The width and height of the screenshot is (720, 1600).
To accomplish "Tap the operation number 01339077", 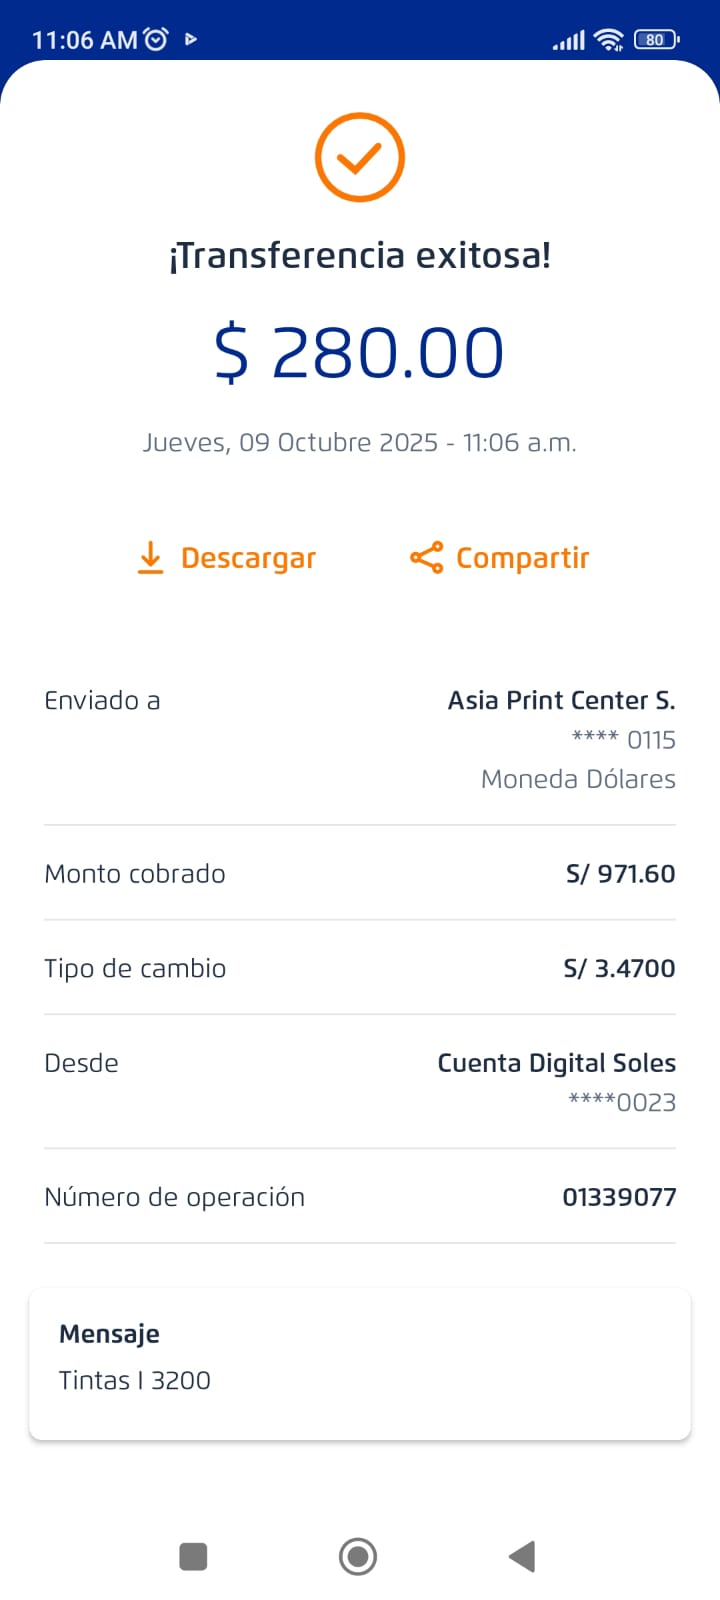I will coord(619,1197).
